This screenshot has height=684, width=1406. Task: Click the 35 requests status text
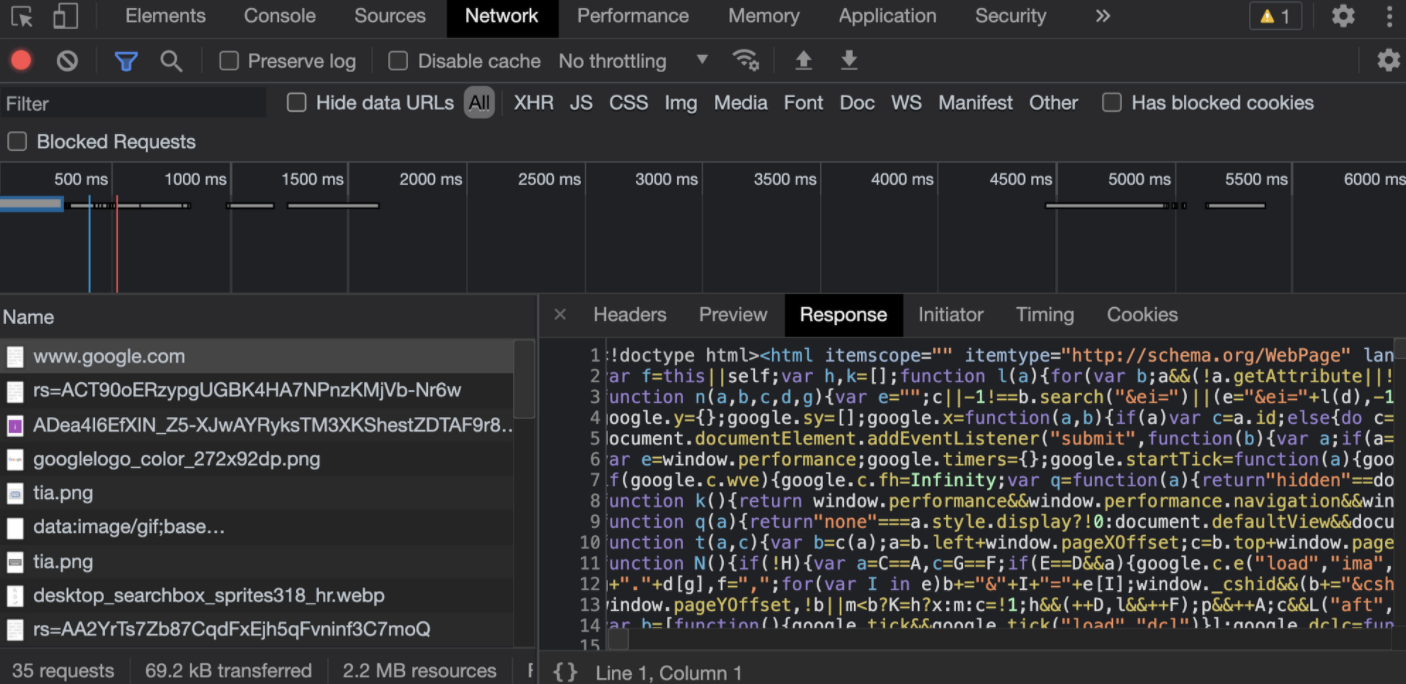point(64,671)
